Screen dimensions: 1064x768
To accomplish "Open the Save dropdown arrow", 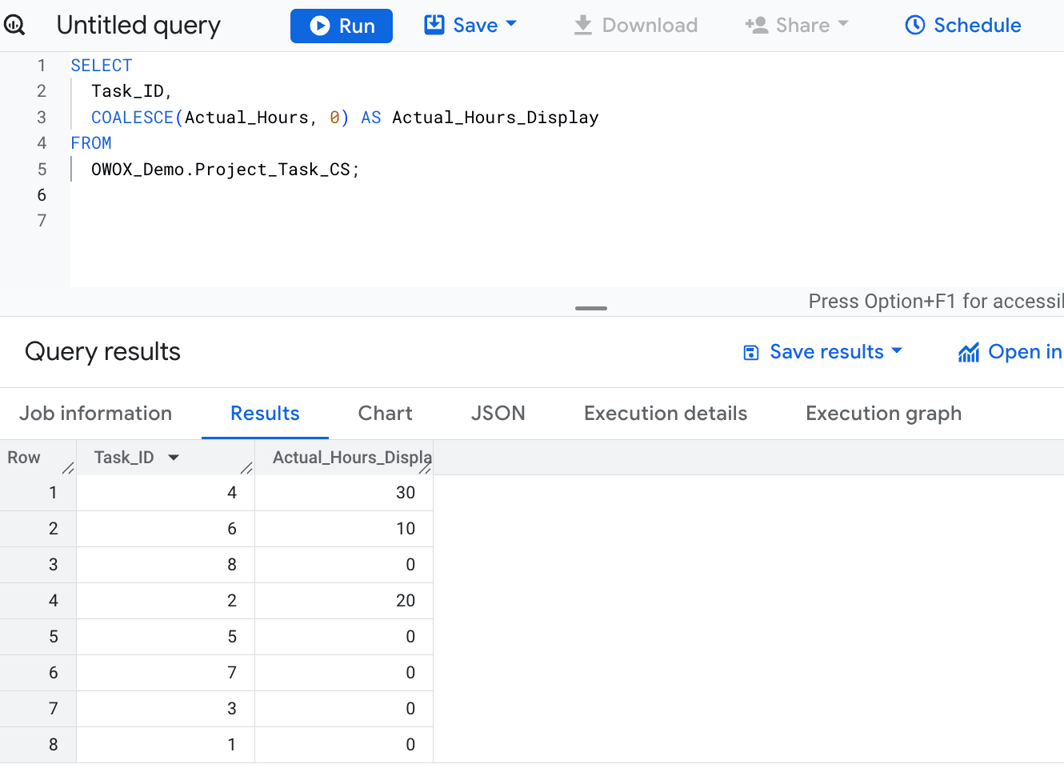I will click(512, 24).
